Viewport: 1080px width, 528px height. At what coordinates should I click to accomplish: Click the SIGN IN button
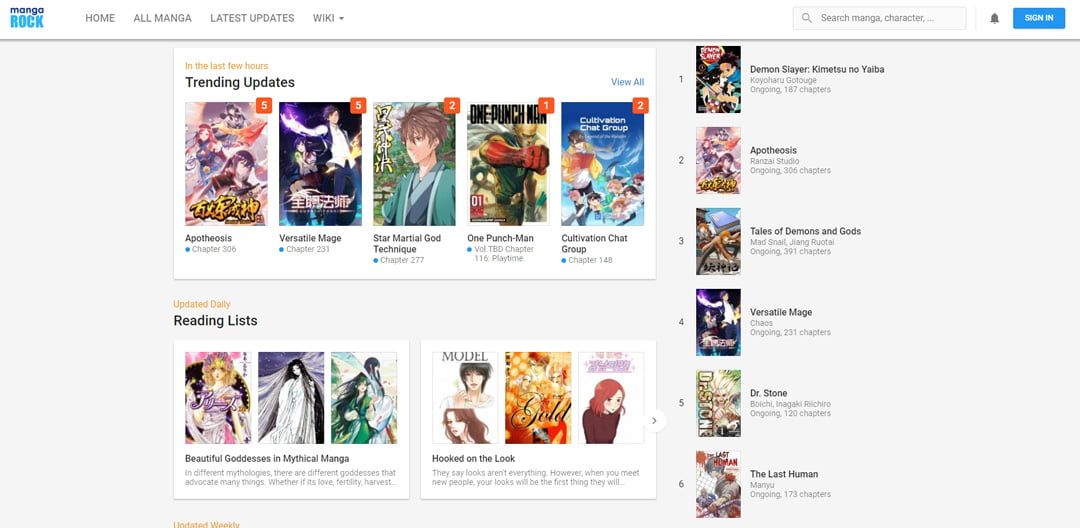pos(1039,18)
